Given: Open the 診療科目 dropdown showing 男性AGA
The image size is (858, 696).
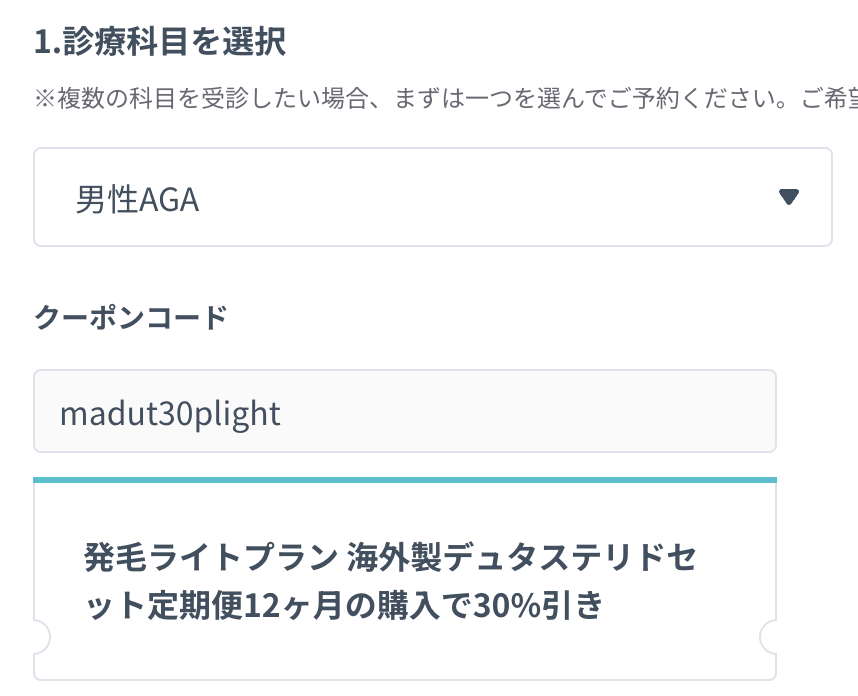Looking at the screenshot, I should pos(432,197).
